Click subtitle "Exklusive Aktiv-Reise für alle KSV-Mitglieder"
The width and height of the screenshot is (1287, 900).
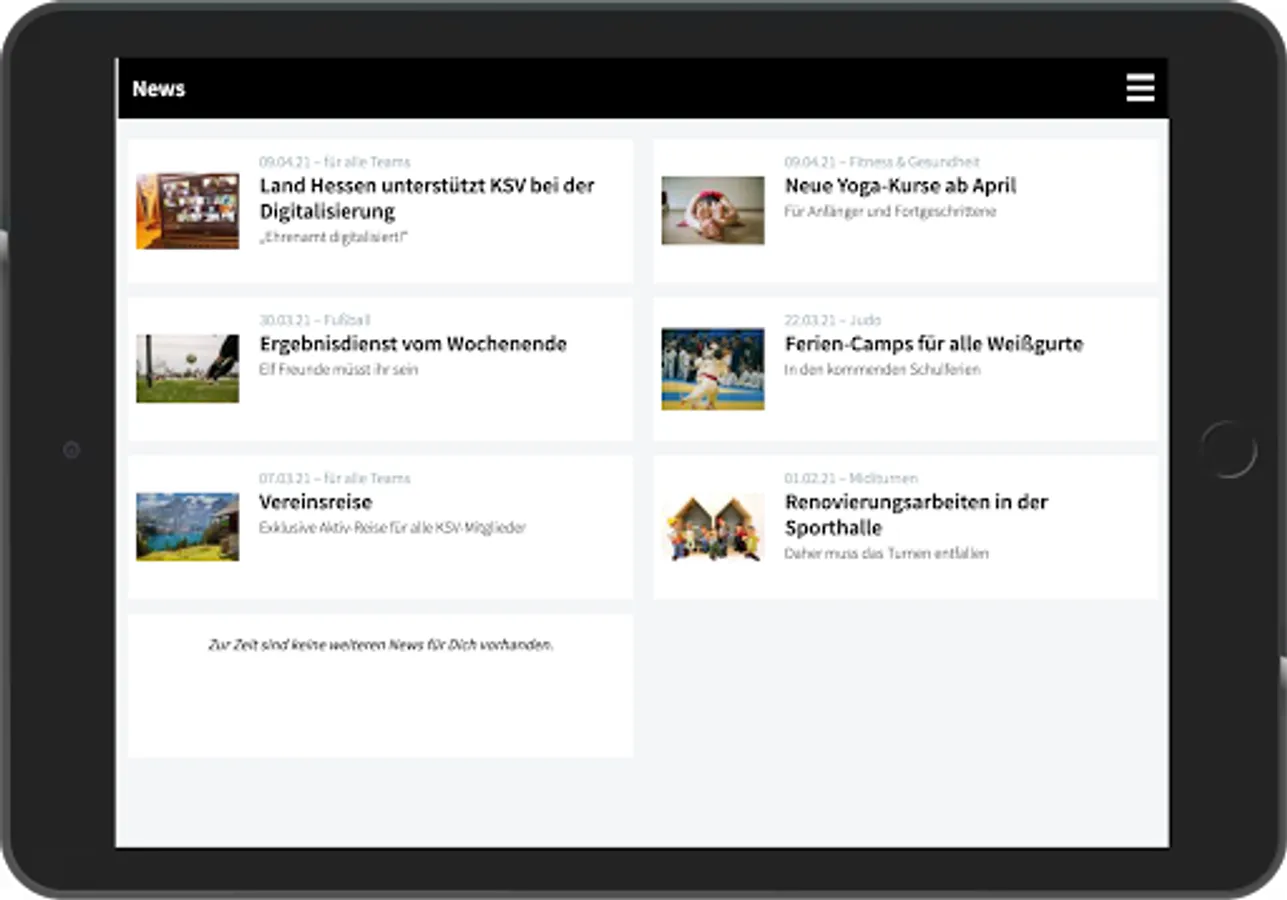coord(392,528)
